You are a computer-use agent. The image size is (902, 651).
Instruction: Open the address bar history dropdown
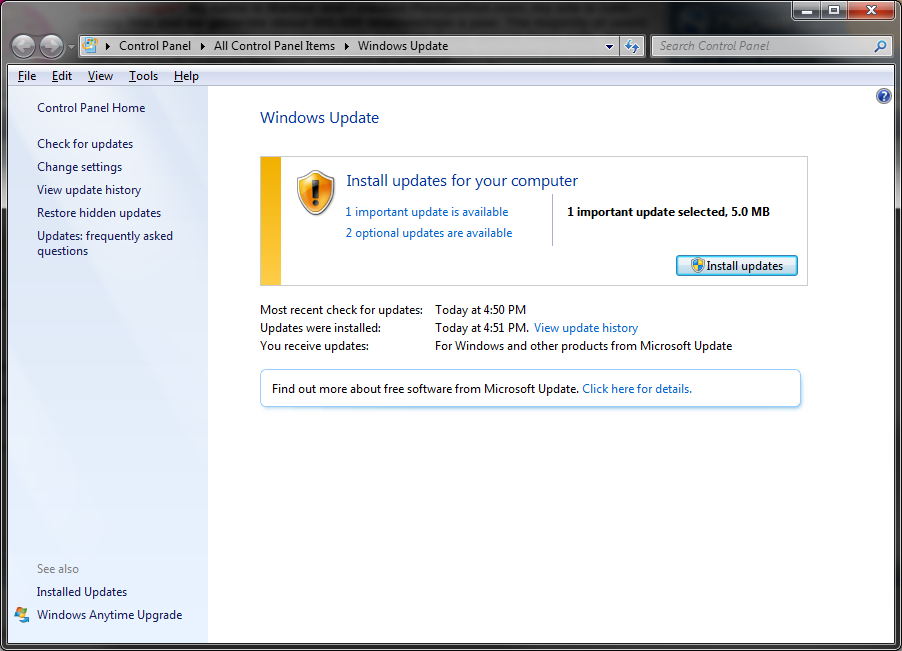tap(609, 45)
